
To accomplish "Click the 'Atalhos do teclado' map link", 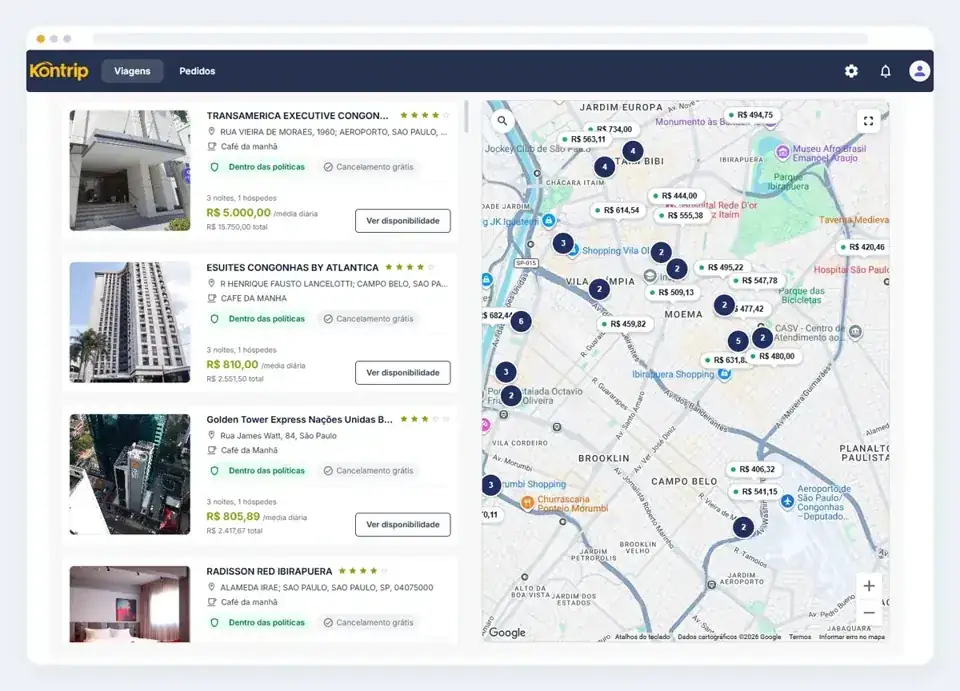I will pos(642,637).
